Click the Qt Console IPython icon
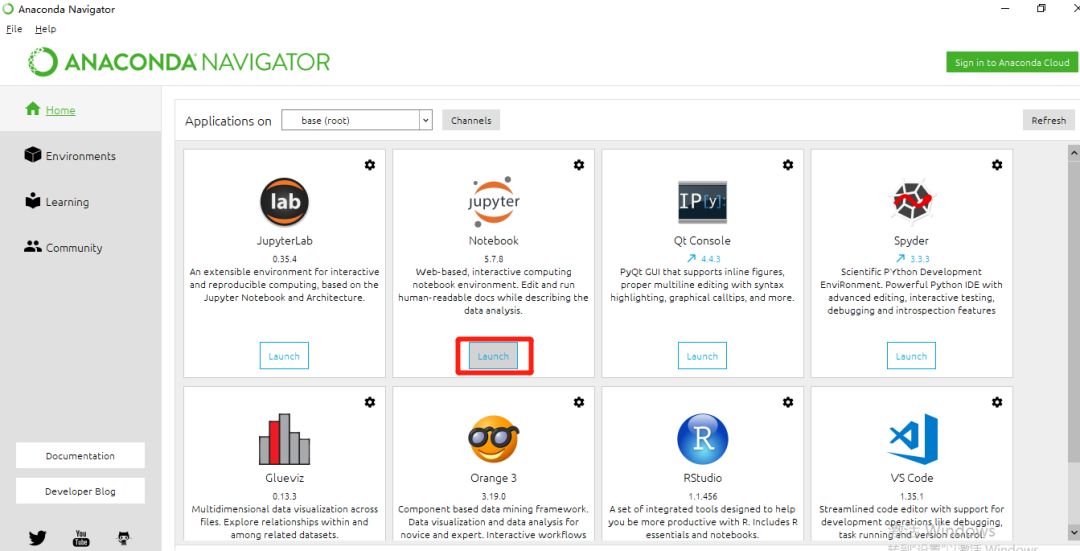1080x551 pixels. 703,202
